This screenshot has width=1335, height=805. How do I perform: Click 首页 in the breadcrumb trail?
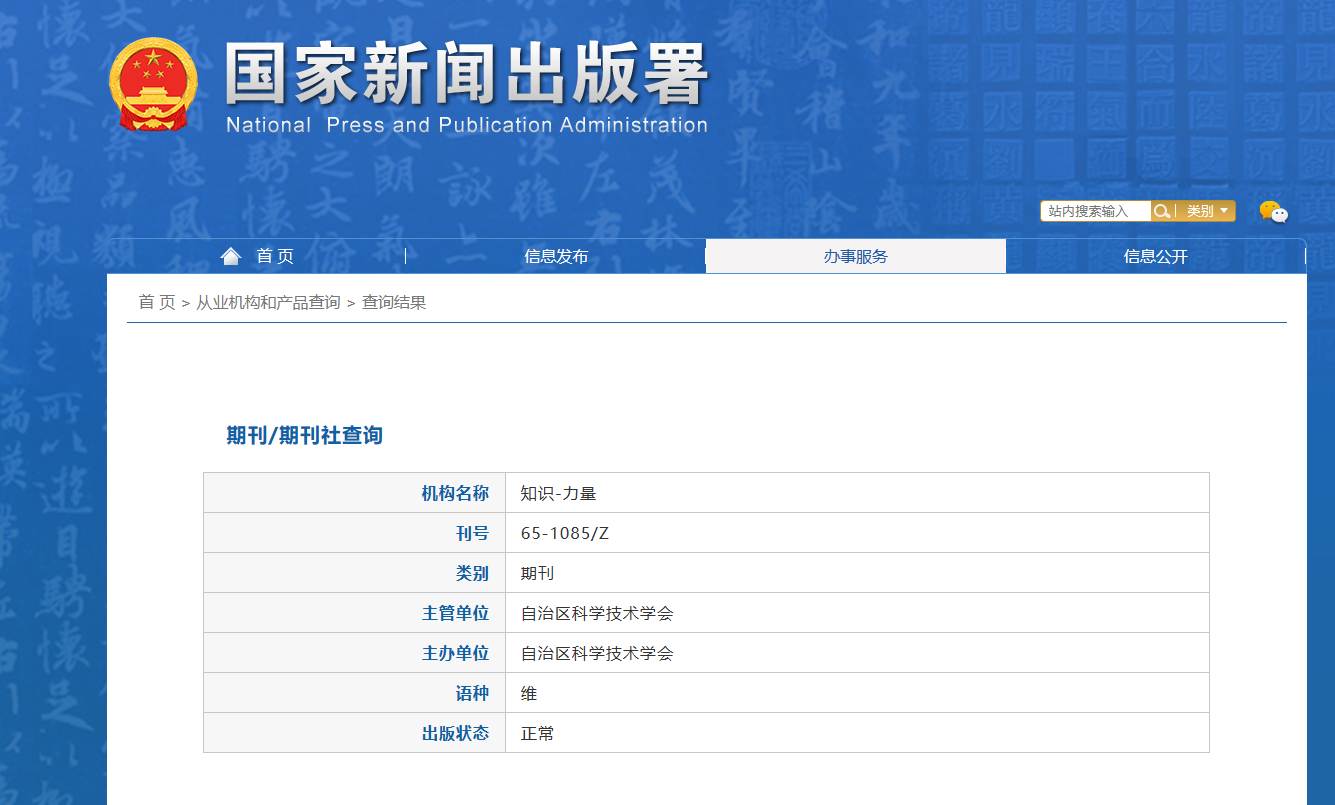(x=154, y=301)
